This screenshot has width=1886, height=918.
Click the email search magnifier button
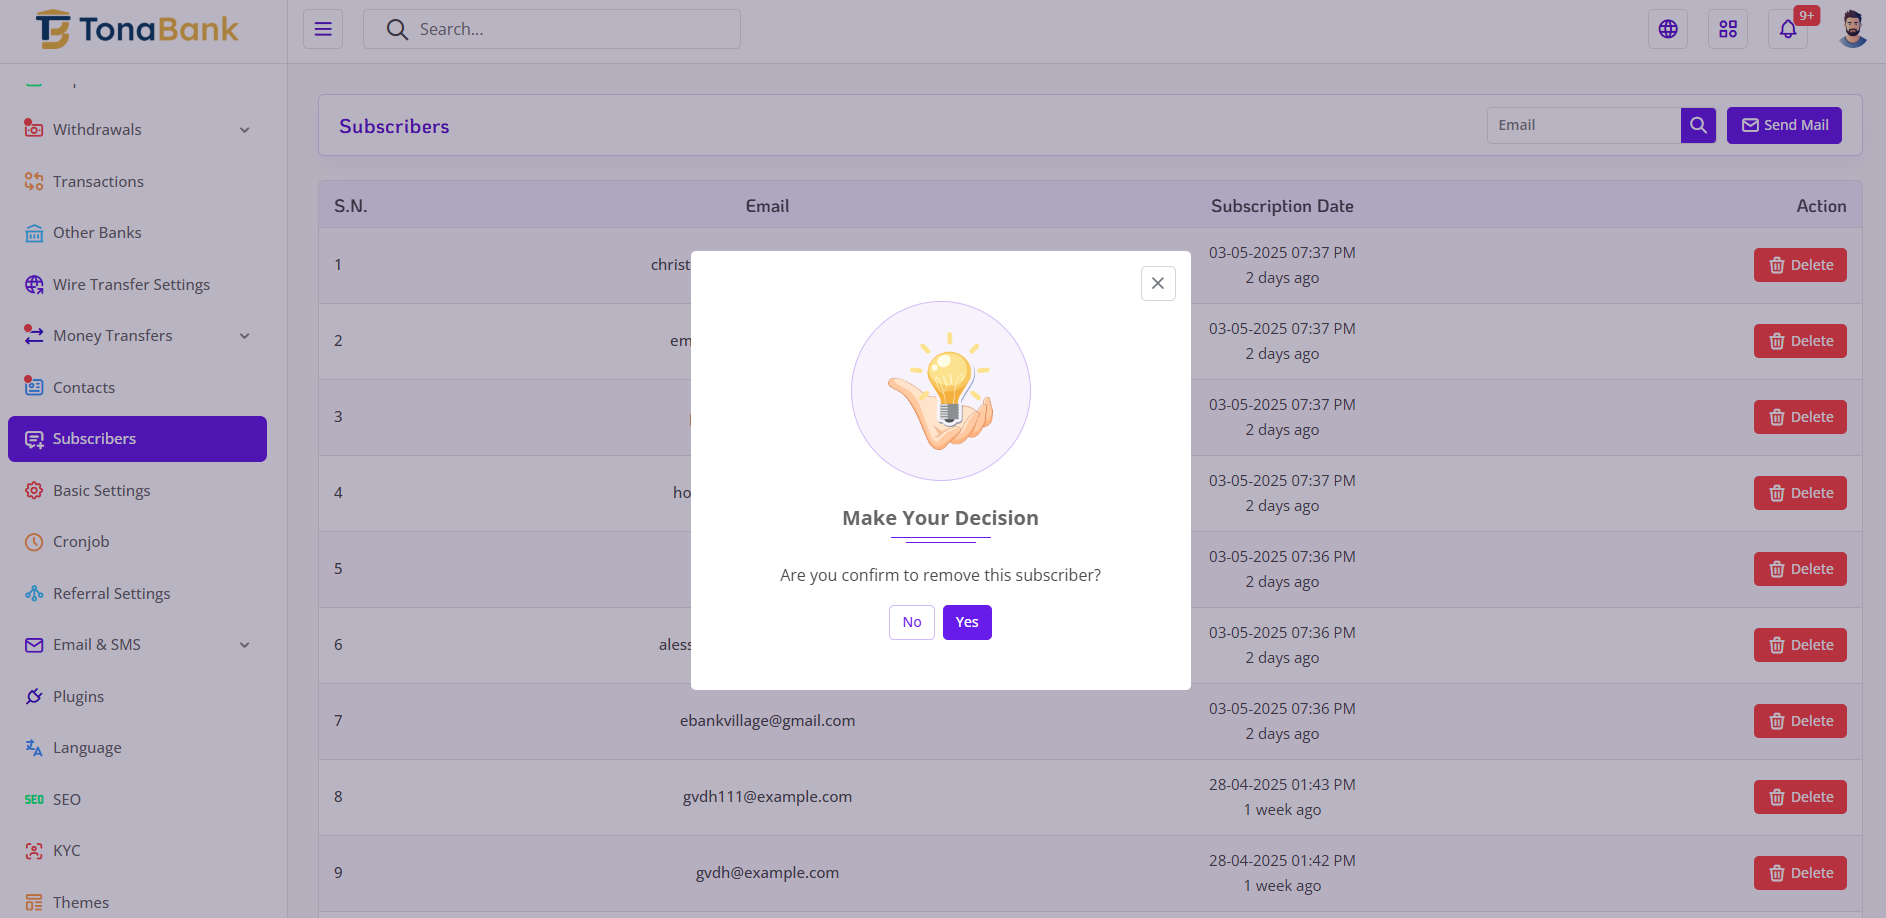pos(1698,125)
